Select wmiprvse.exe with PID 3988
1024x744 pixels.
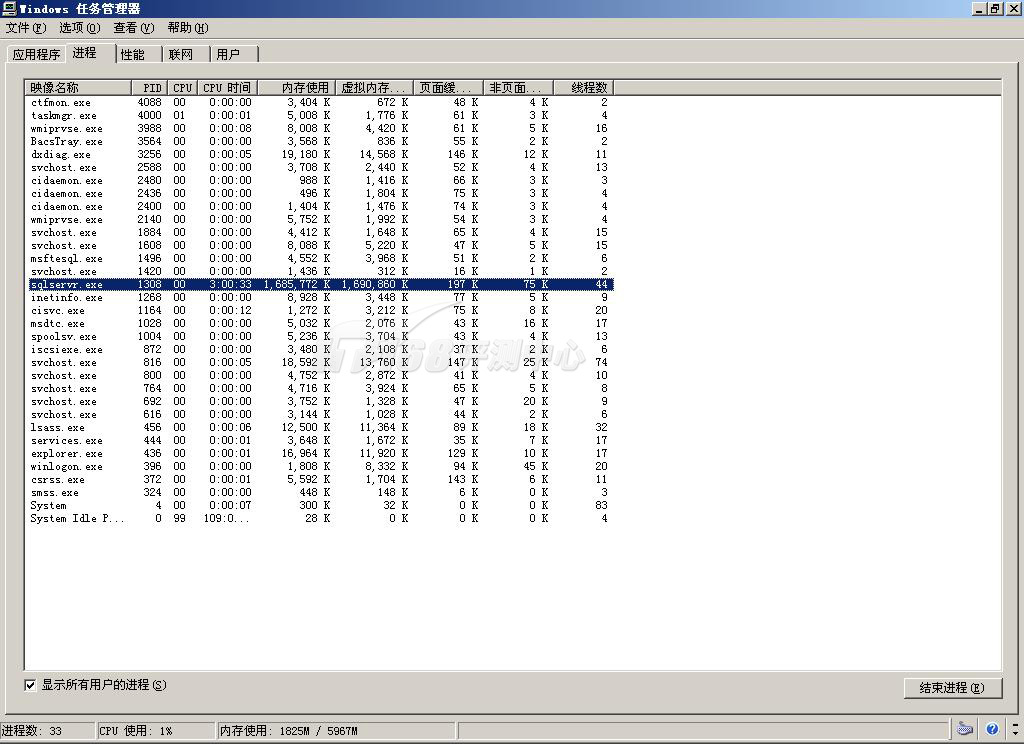point(320,129)
